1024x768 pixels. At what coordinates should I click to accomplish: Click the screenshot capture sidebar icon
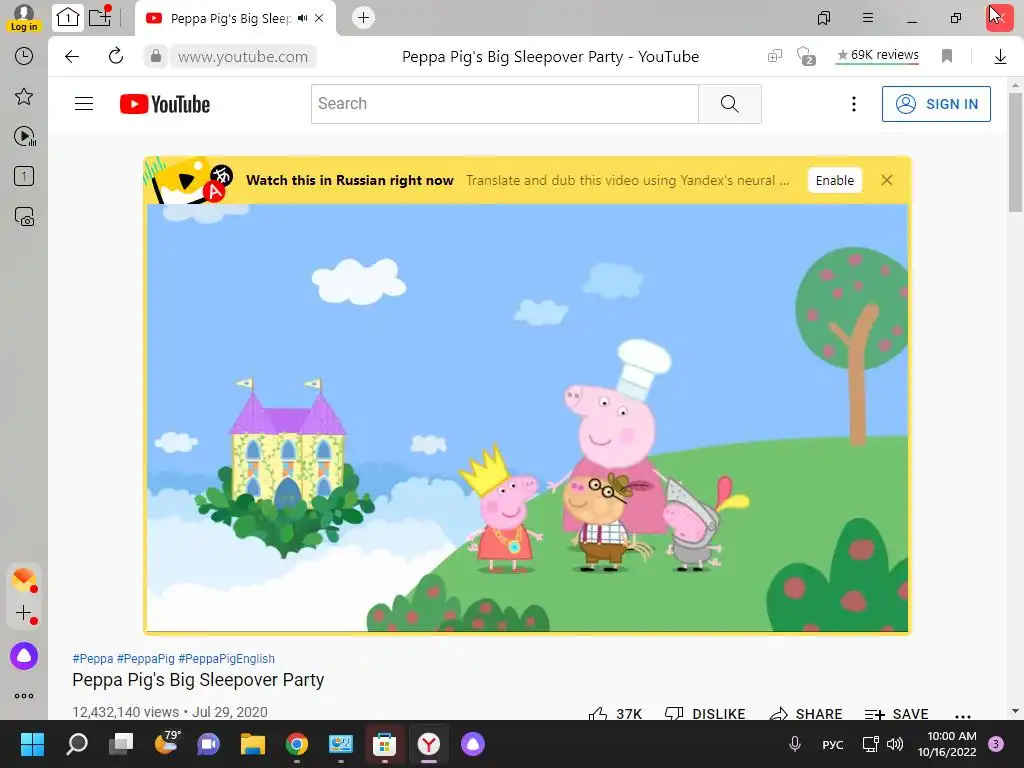tap(24, 216)
